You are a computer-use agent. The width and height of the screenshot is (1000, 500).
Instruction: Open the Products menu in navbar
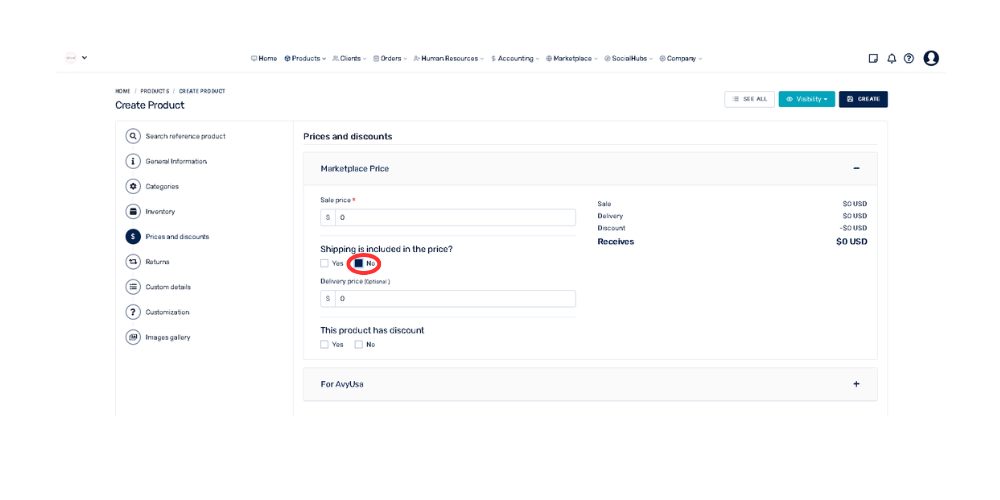pyautogui.click(x=305, y=59)
